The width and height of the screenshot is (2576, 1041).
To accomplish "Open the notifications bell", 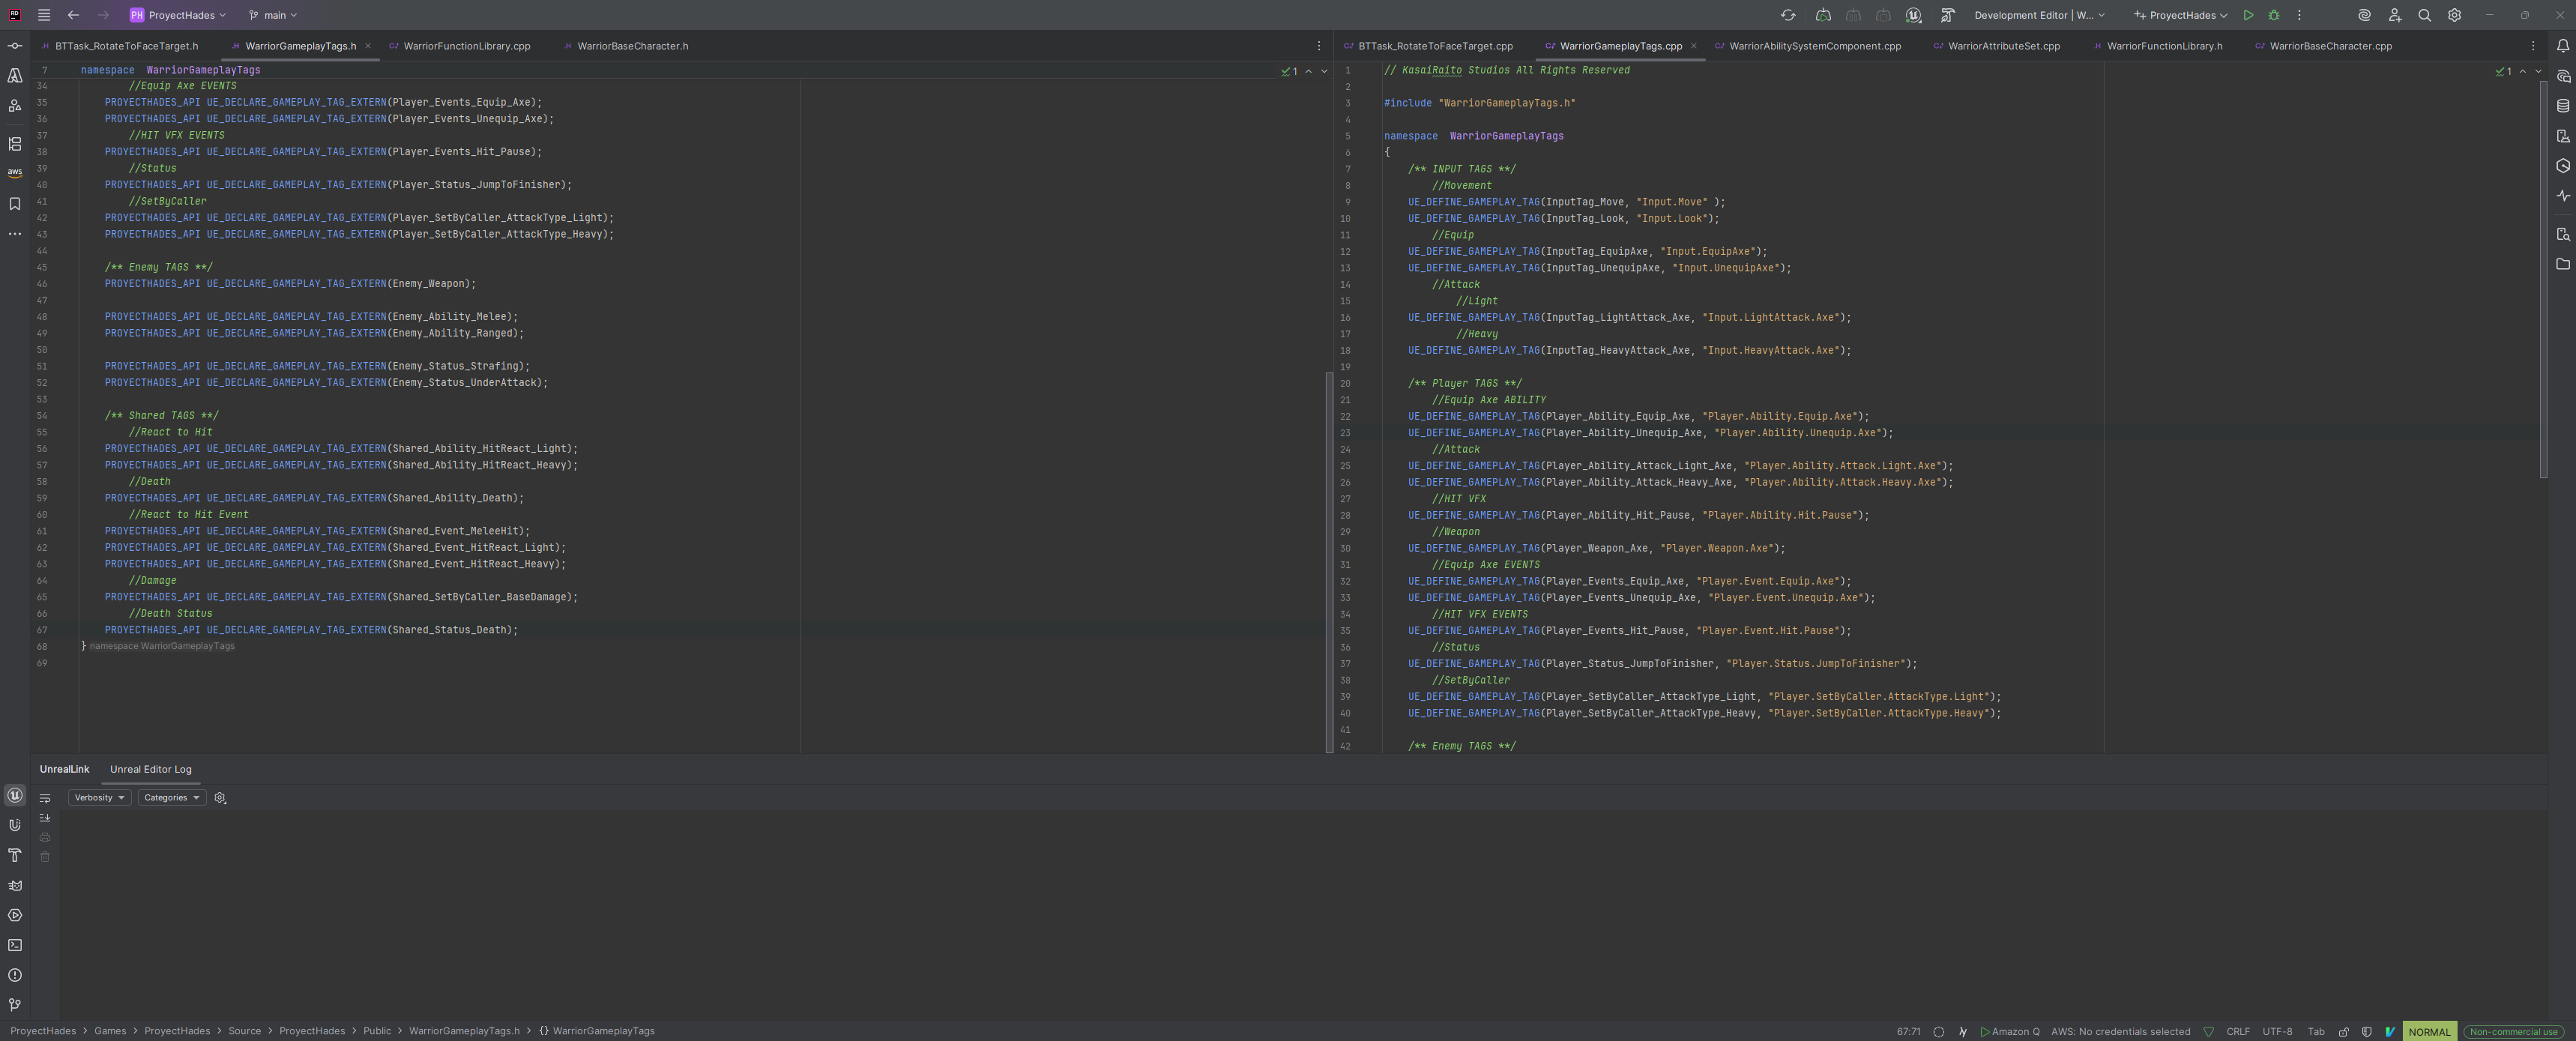I will (2563, 46).
